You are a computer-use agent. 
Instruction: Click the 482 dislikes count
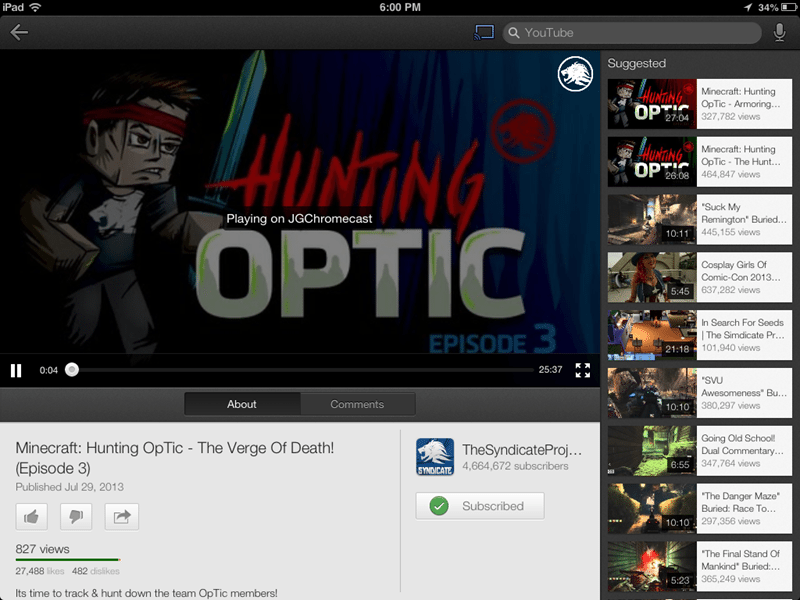[96, 571]
